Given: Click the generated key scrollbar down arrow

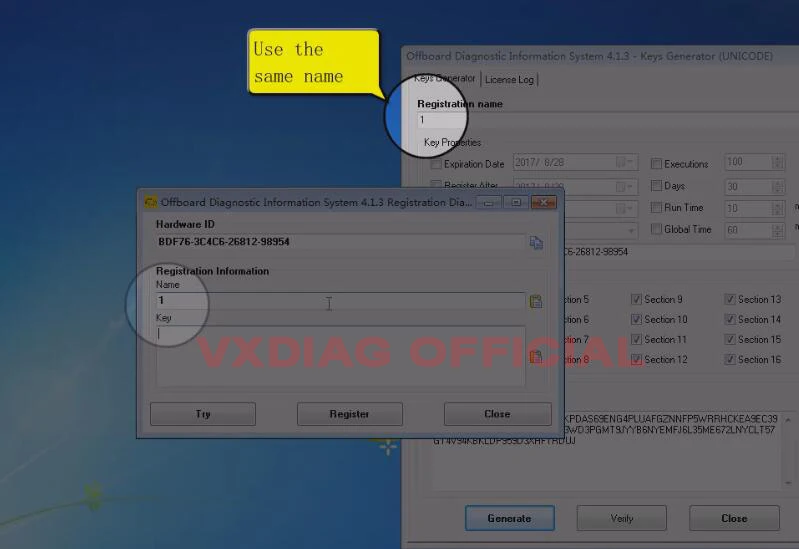Looking at the screenshot, I should point(788,482).
